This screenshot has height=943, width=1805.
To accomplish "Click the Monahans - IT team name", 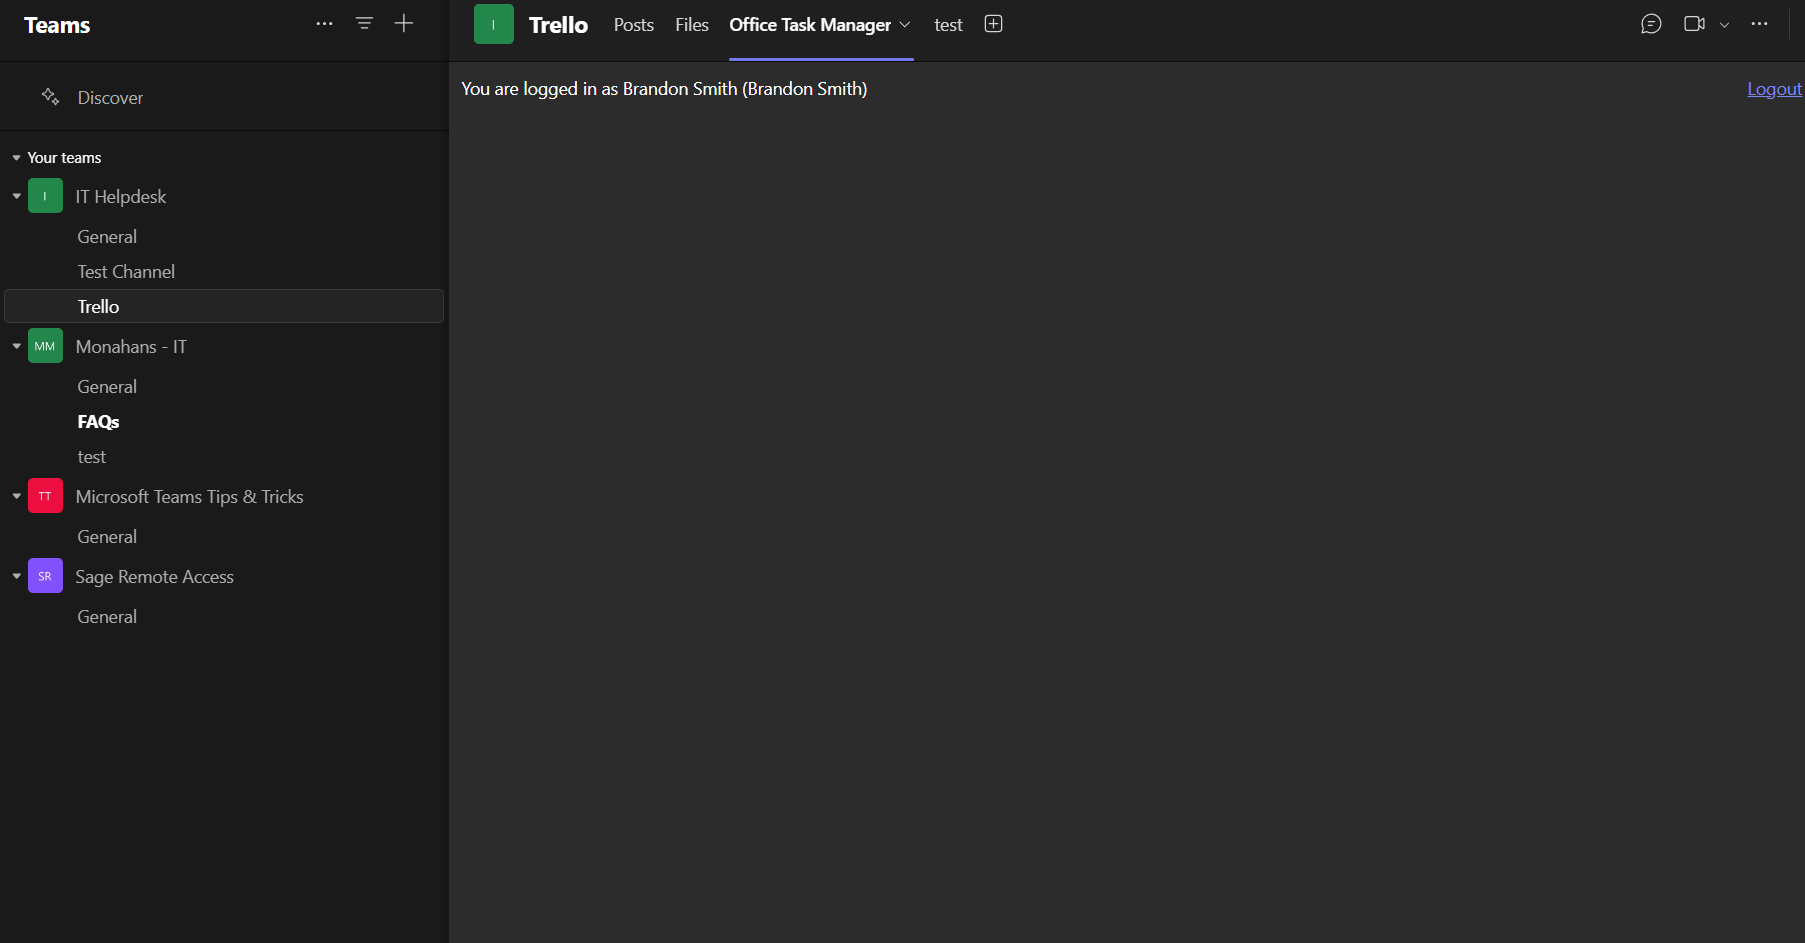I will tap(131, 347).
